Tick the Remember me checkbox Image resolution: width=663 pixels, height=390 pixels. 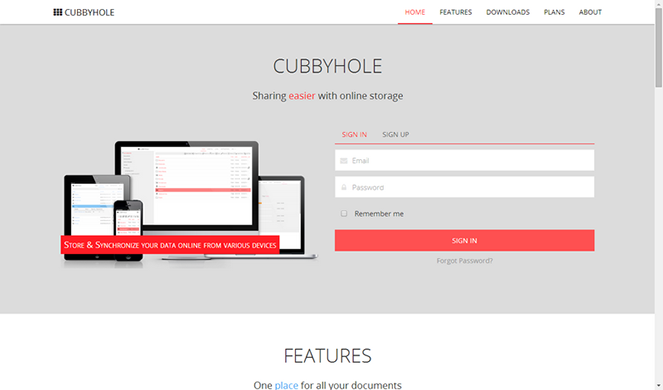tap(344, 214)
